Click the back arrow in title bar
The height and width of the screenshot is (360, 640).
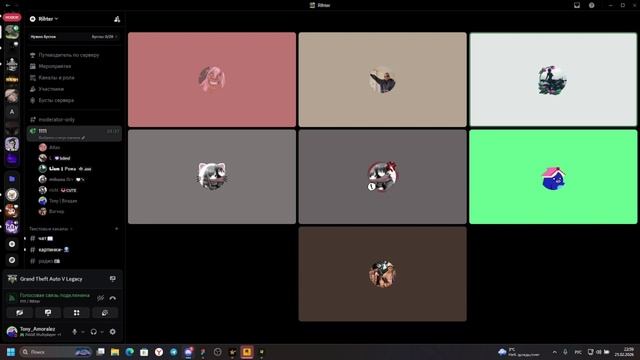pos(7,5)
